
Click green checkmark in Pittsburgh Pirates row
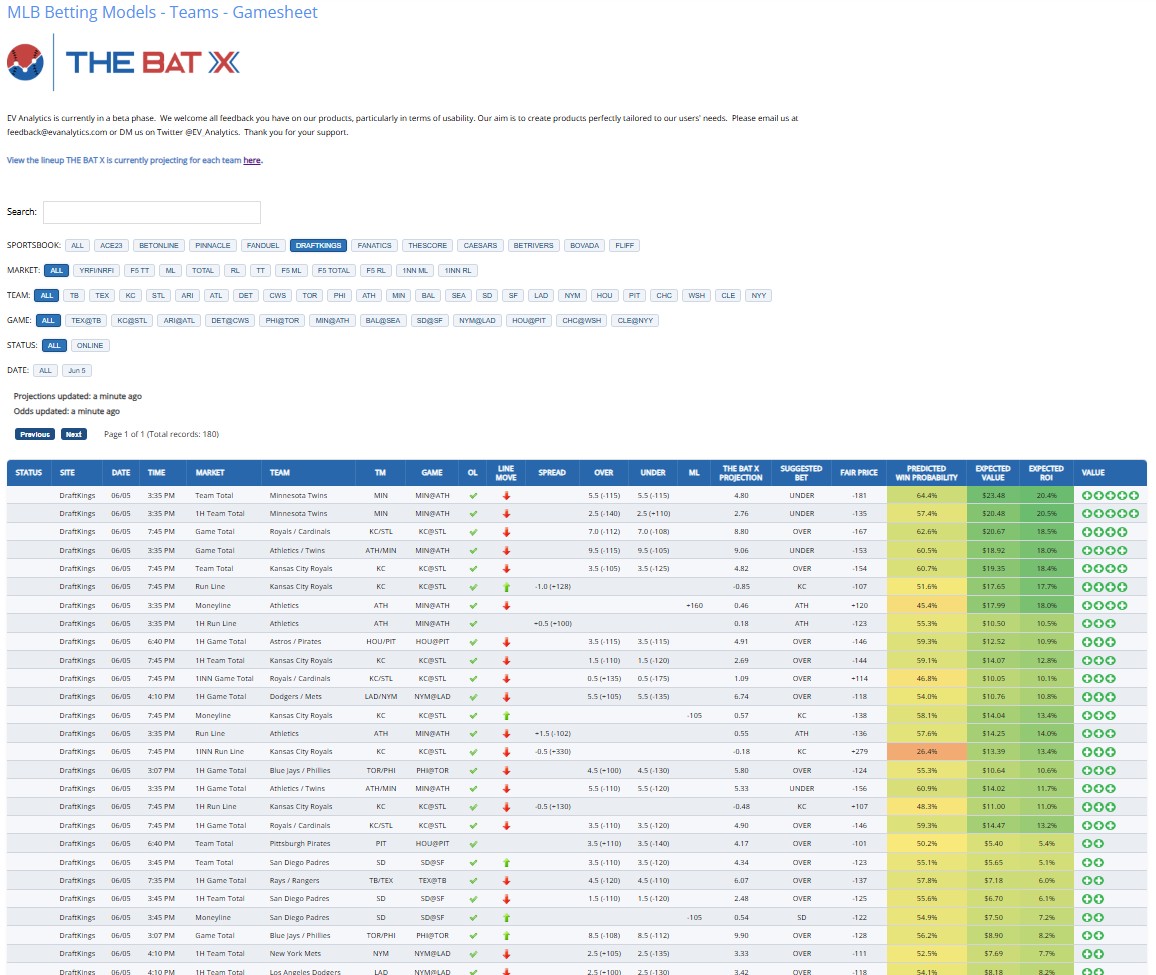473,844
